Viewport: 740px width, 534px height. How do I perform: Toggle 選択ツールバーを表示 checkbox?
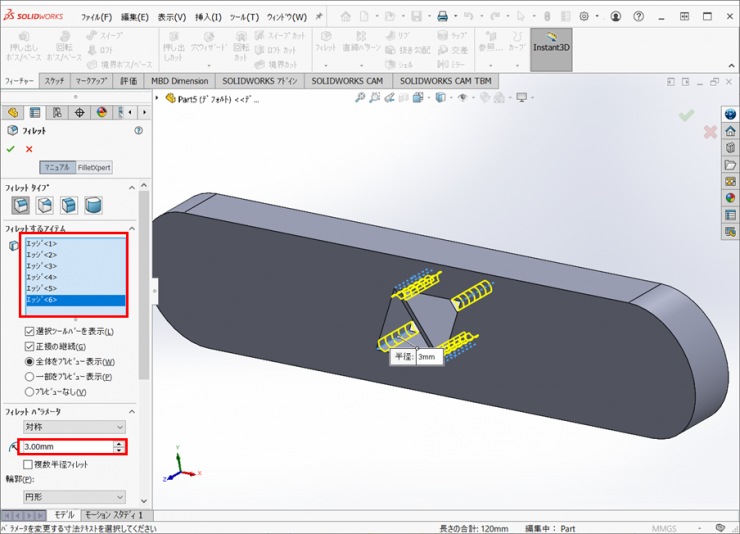[30, 331]
